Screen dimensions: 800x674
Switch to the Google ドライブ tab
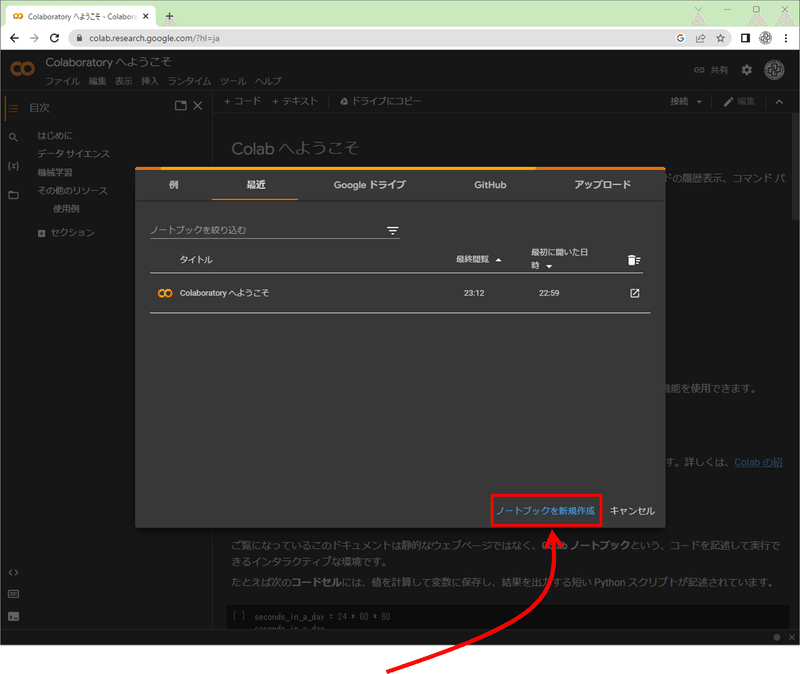369,185
